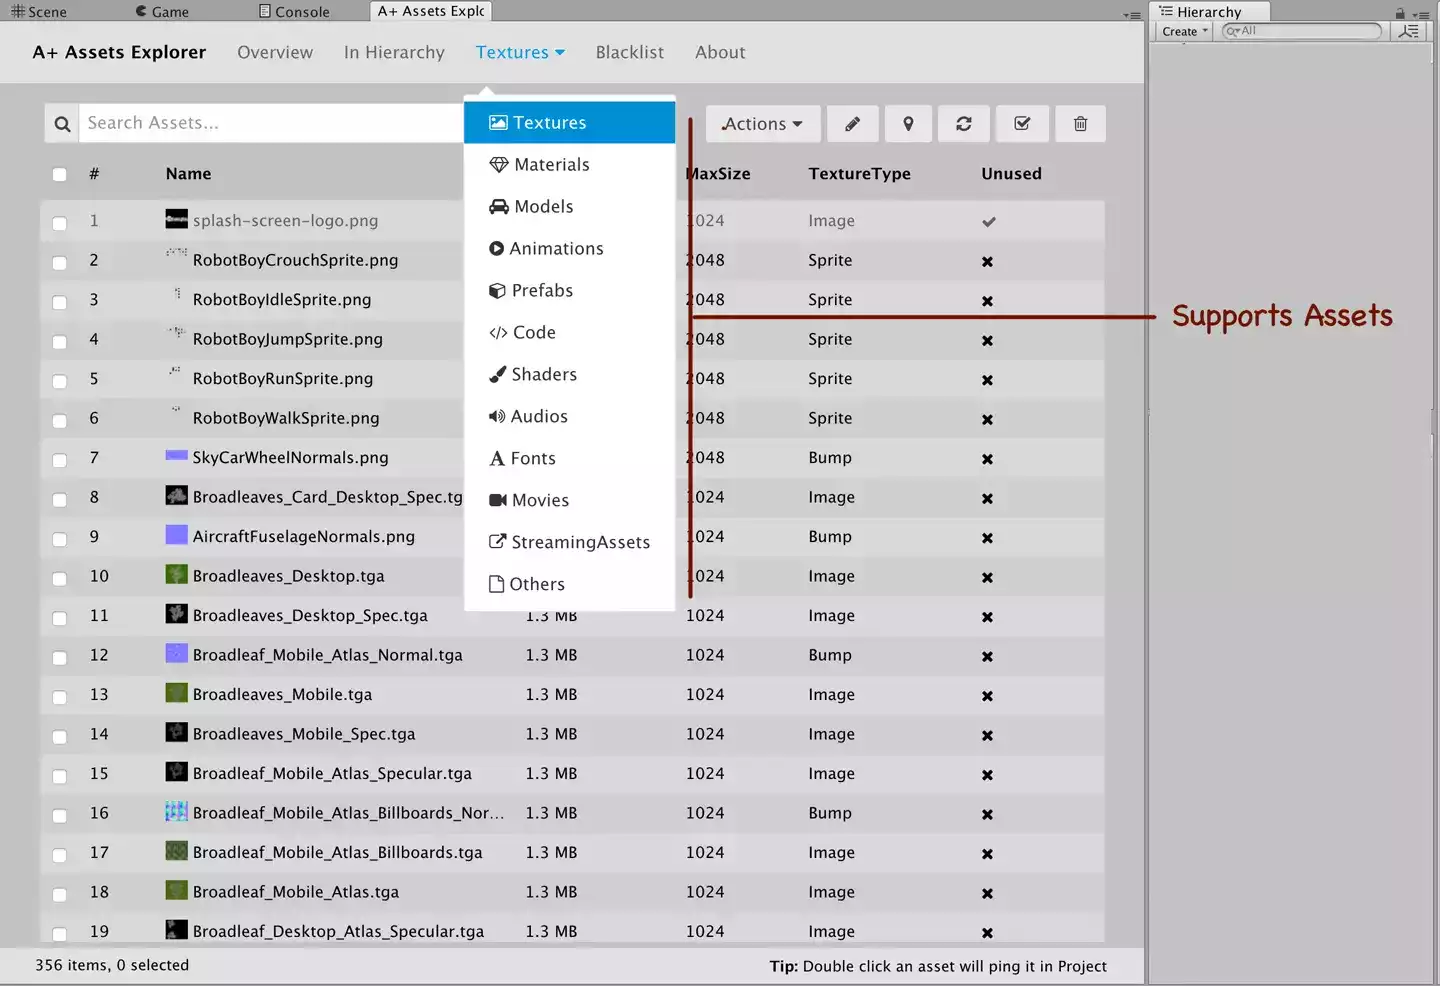
Task: Select Shaders in the dropdown list
Action: click(543, 375)
